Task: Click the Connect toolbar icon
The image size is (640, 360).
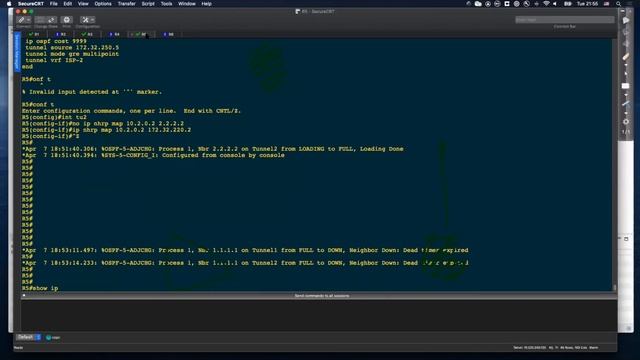Action: [21, 20]
